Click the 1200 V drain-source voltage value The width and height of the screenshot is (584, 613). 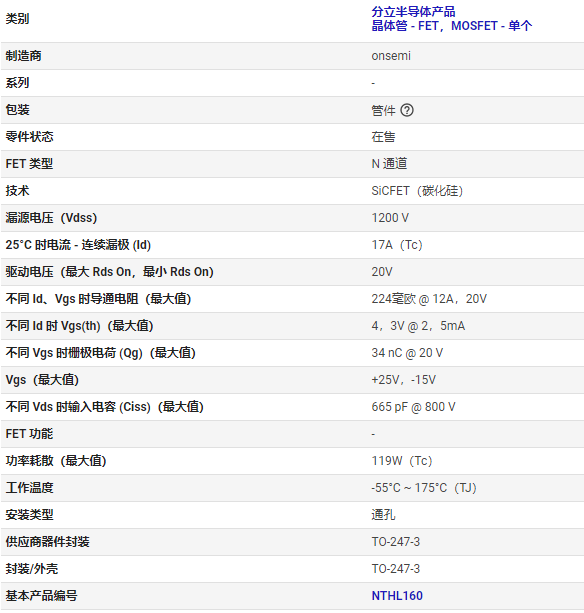pyautogui.click(x=390, y=218)
